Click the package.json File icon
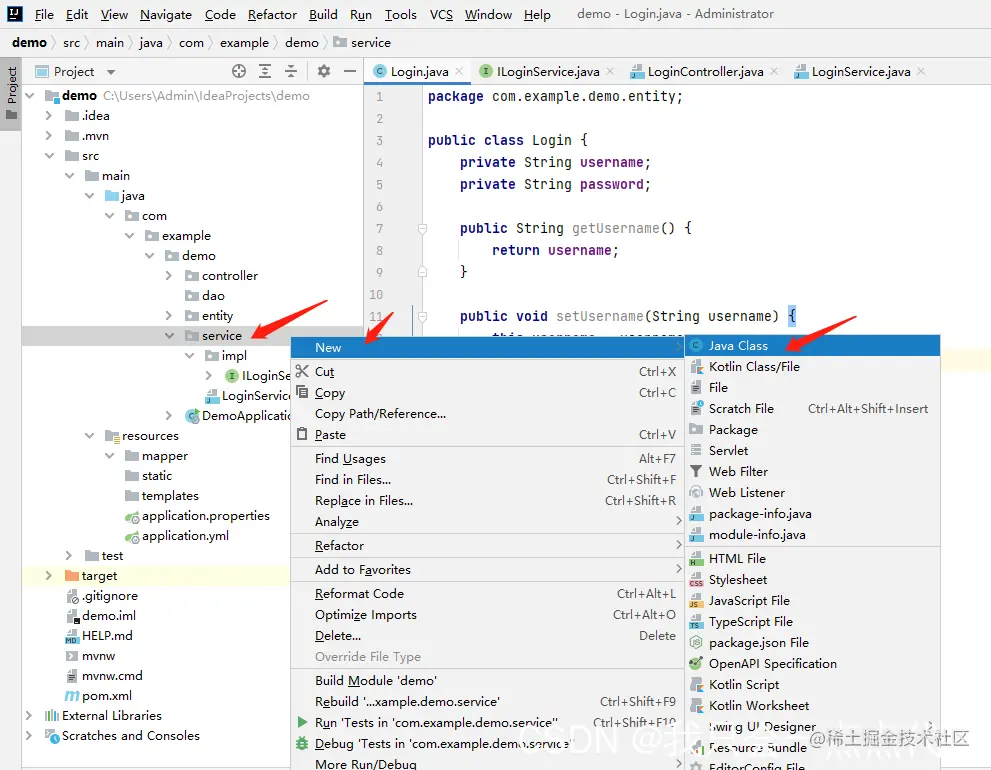The image size is (991, 770). (696, 643)
